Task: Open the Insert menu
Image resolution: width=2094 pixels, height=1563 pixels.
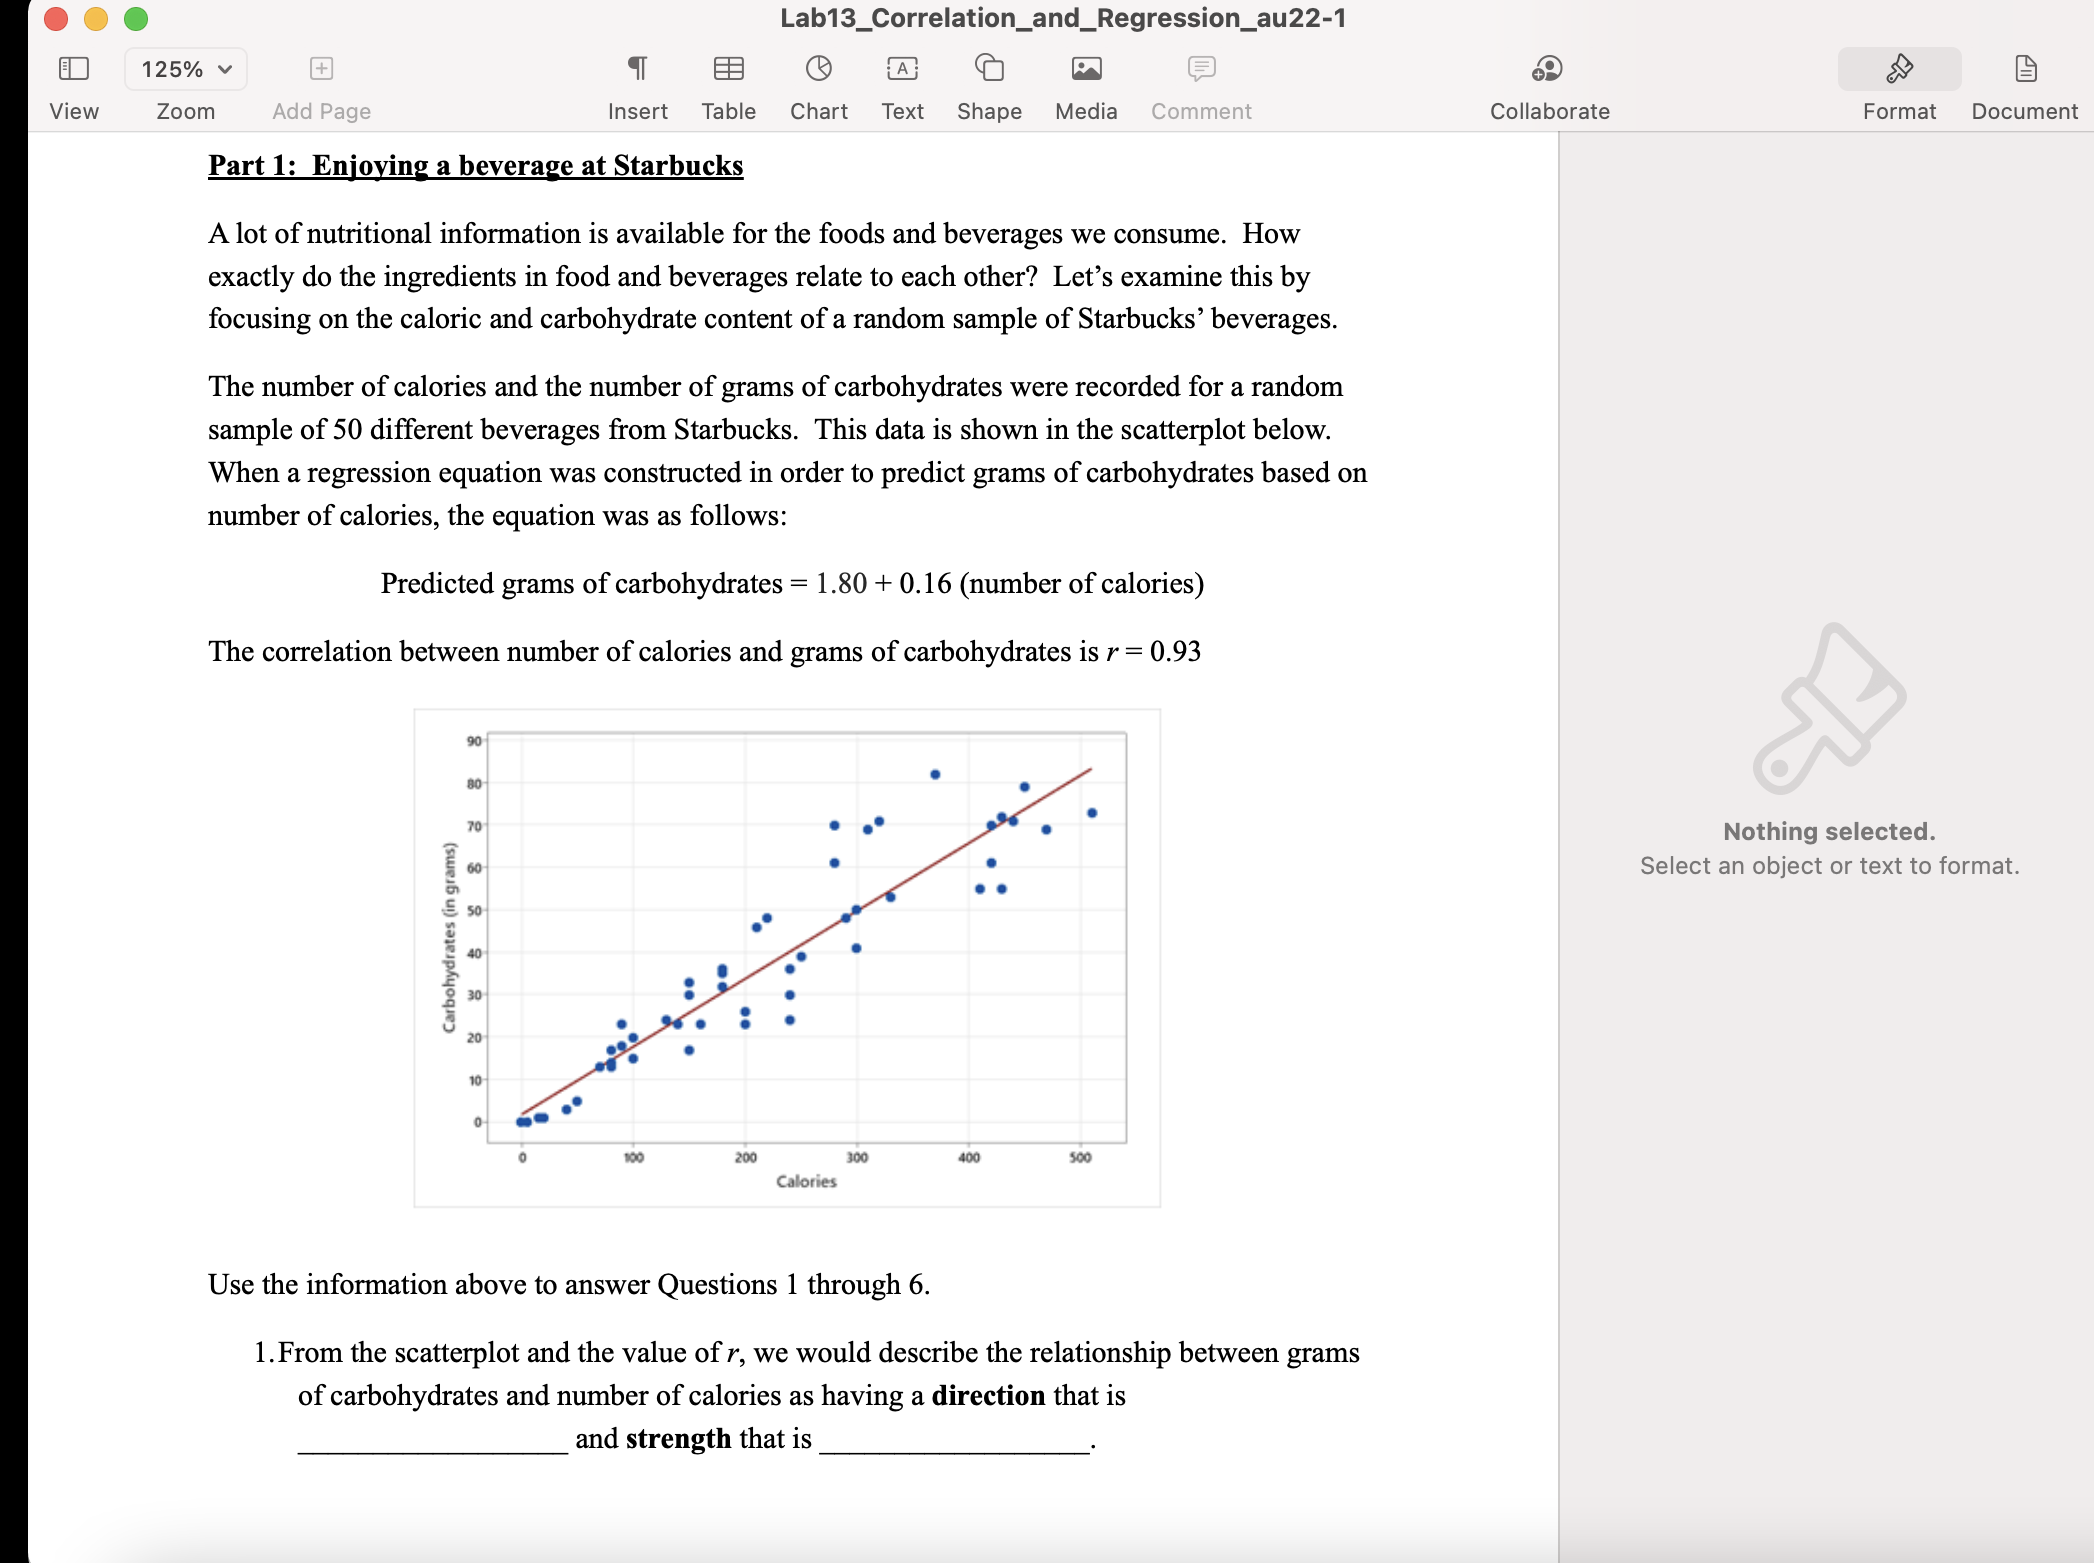Action: (x=639, y=85)
